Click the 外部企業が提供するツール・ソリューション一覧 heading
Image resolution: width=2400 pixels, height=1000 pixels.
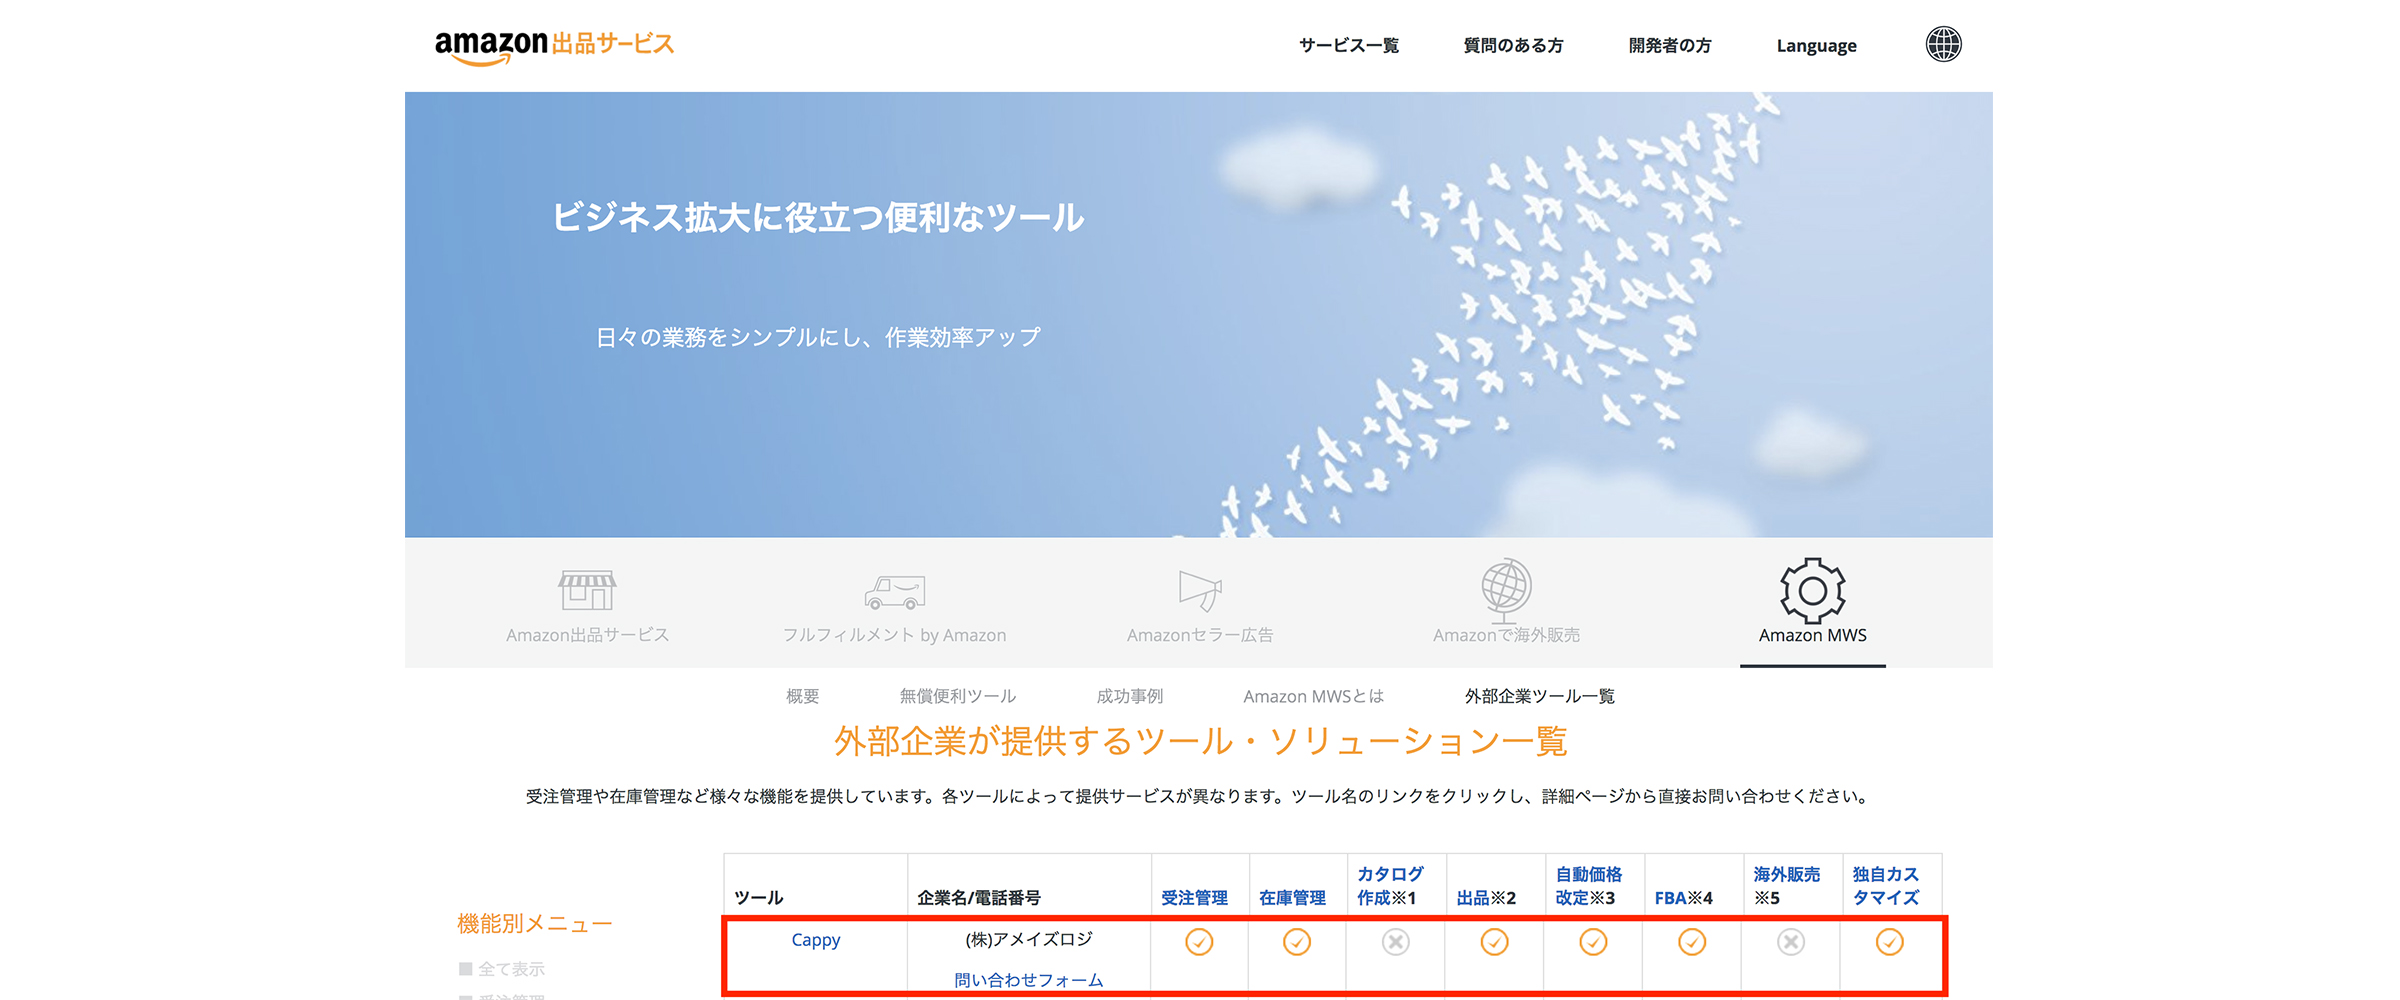coord(1200,741)
